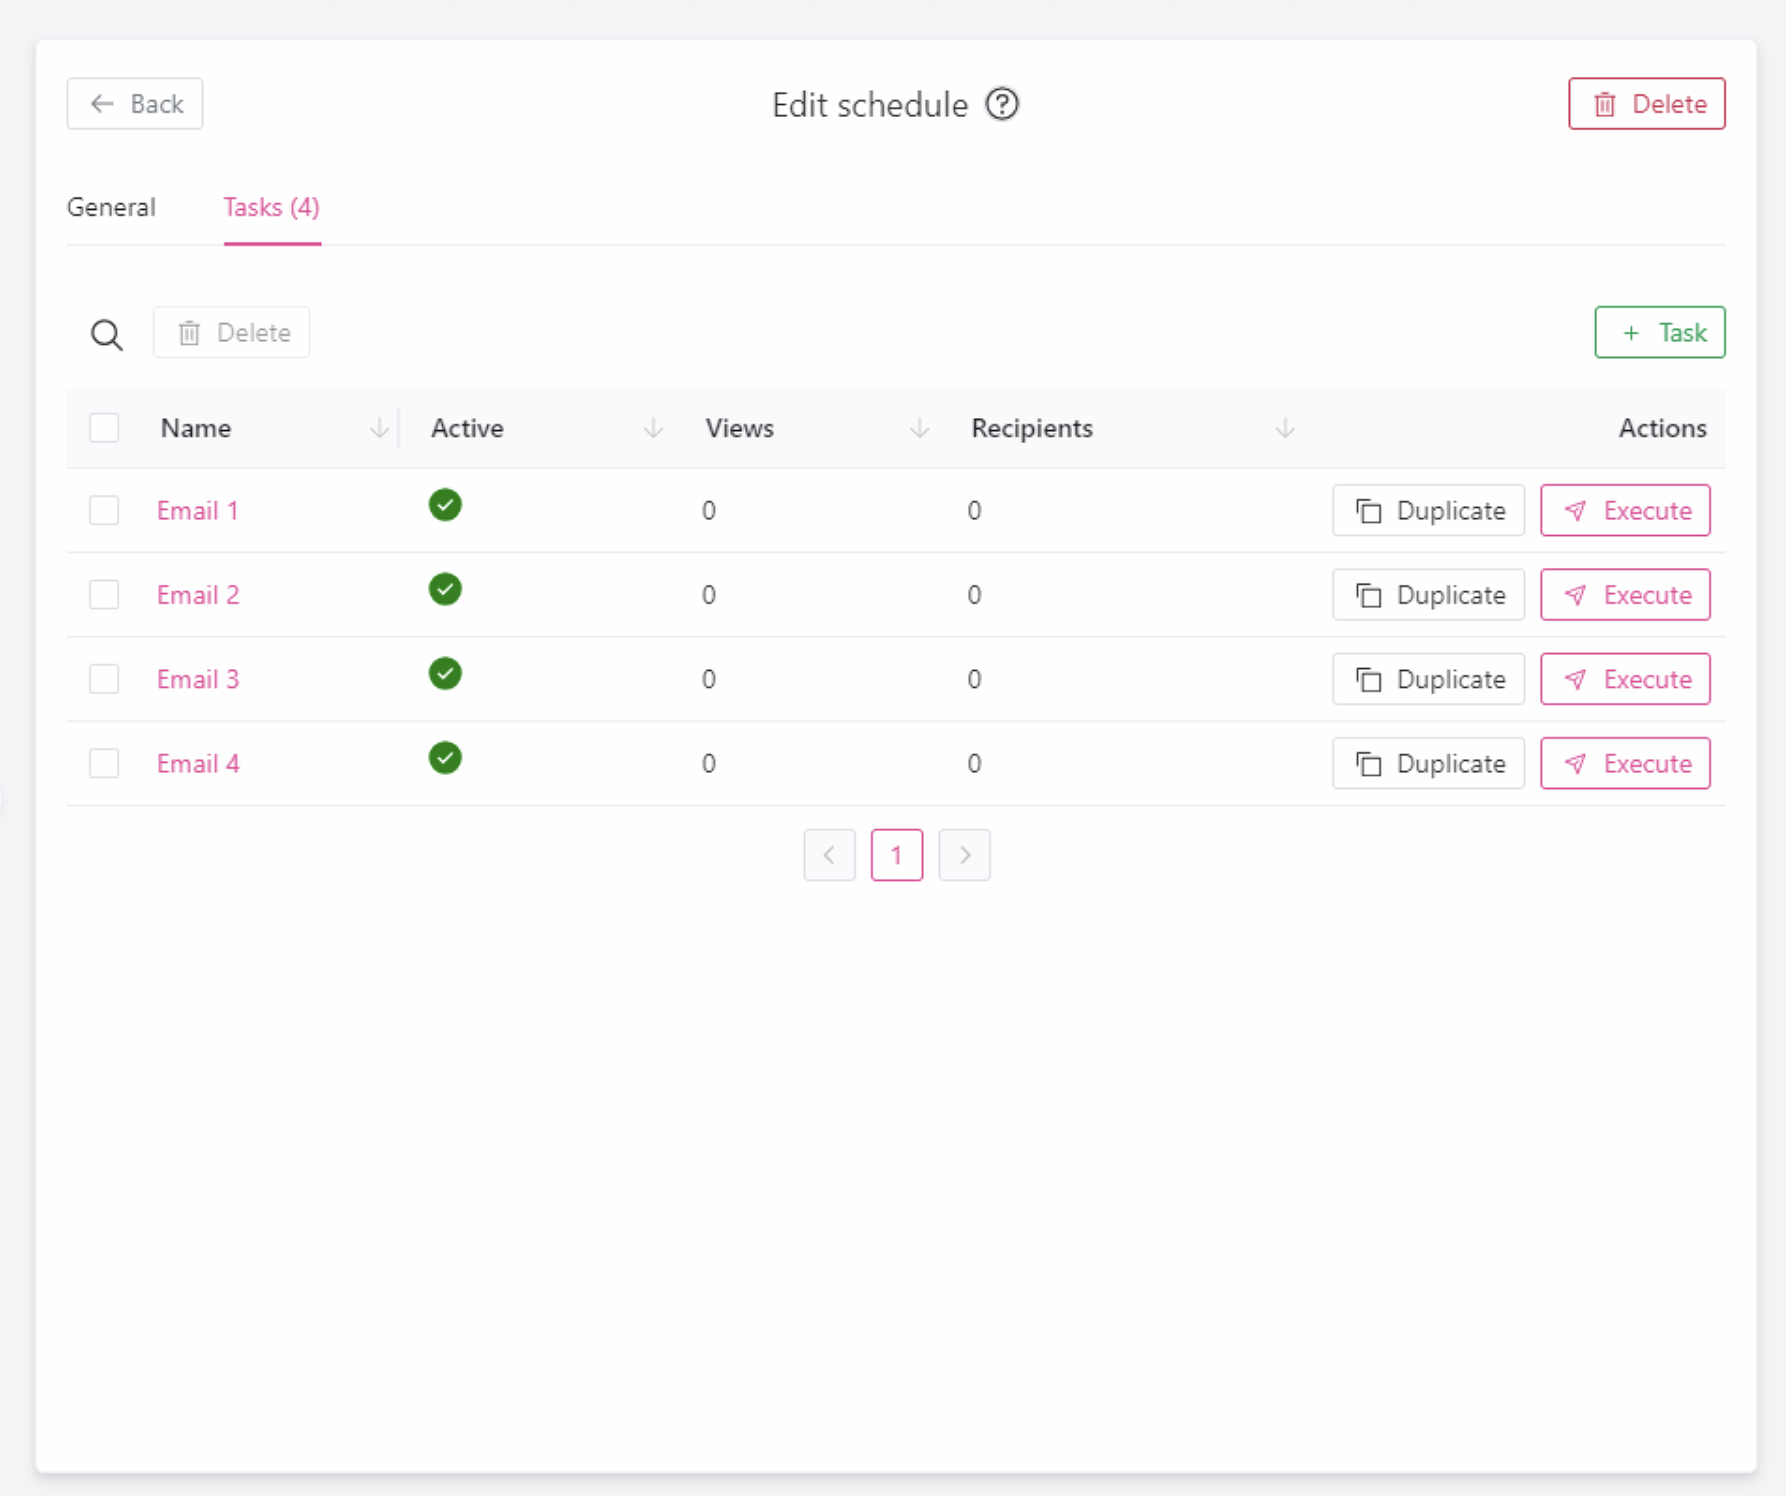Duplicate the Email 2 task
This screenshot has height=1496, width=1786.
tap(1428, 595)
